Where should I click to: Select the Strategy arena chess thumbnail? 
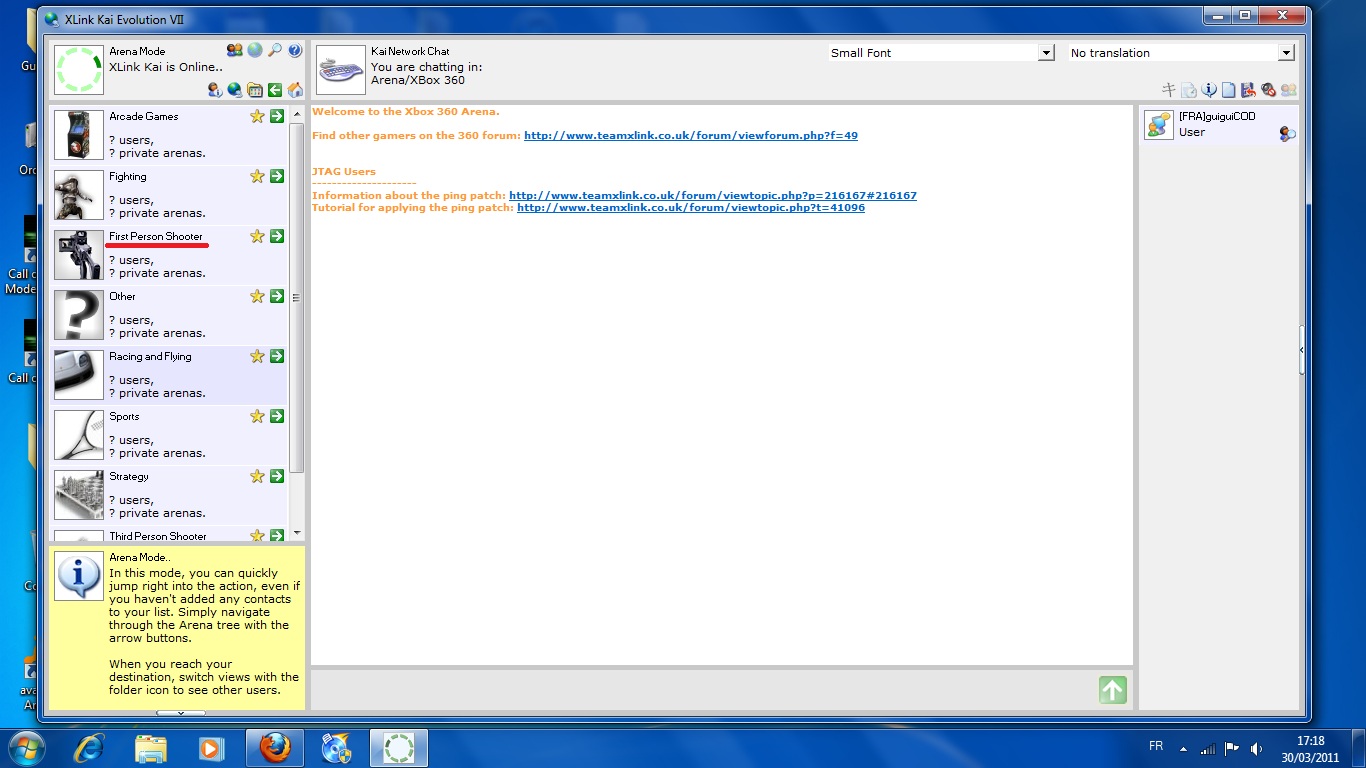[x=79, y=495]
